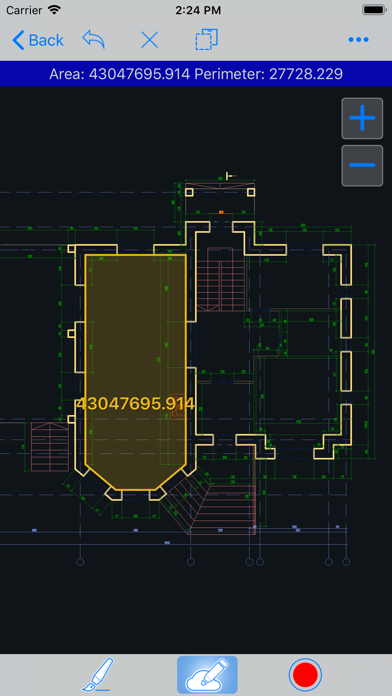
Task: Select the paintbrush tool
Action: click(98, 675)
